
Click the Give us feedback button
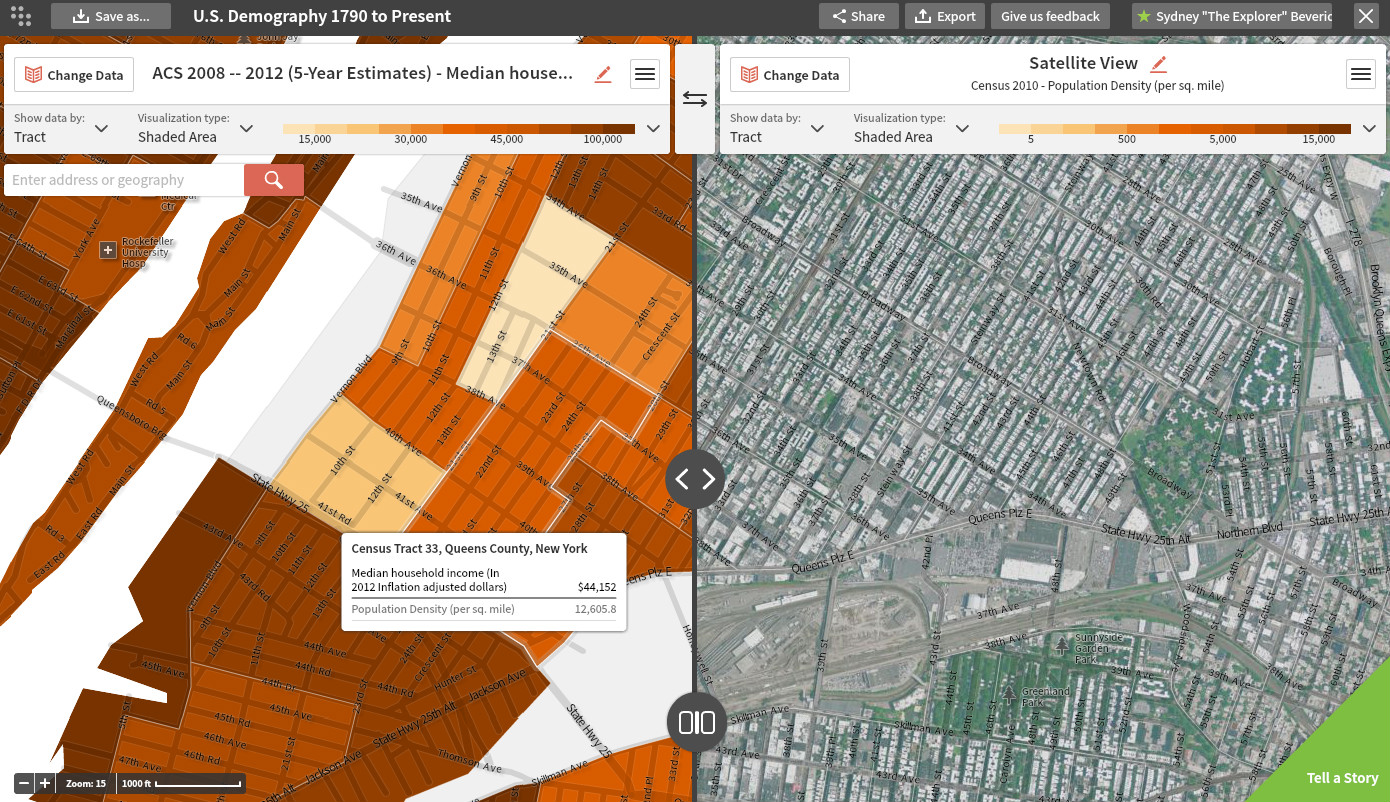pos(1050,16)
